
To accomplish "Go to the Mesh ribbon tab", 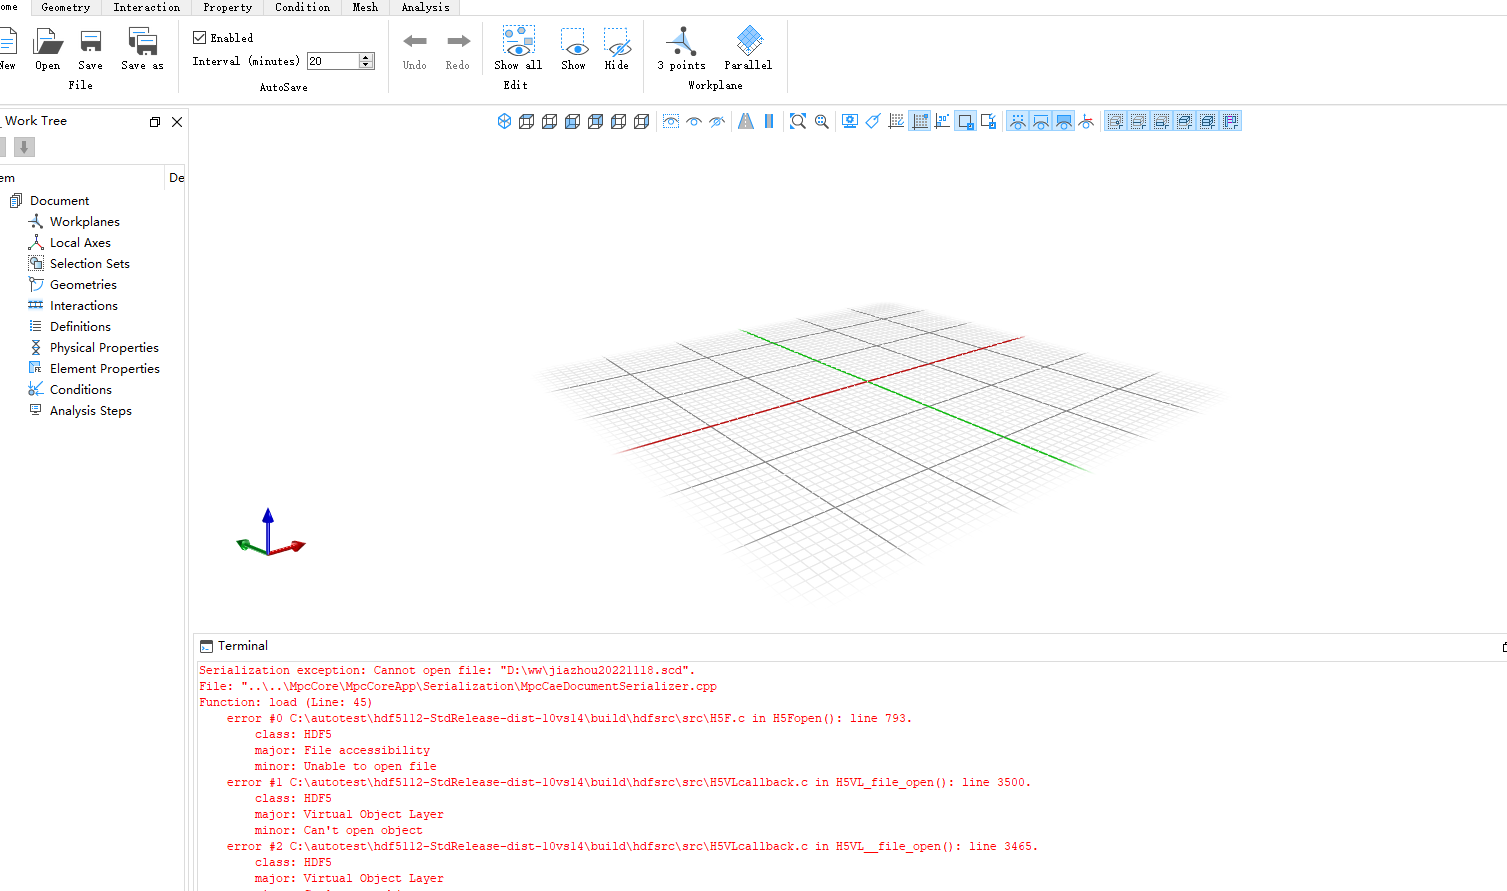I will pos(365,7).
